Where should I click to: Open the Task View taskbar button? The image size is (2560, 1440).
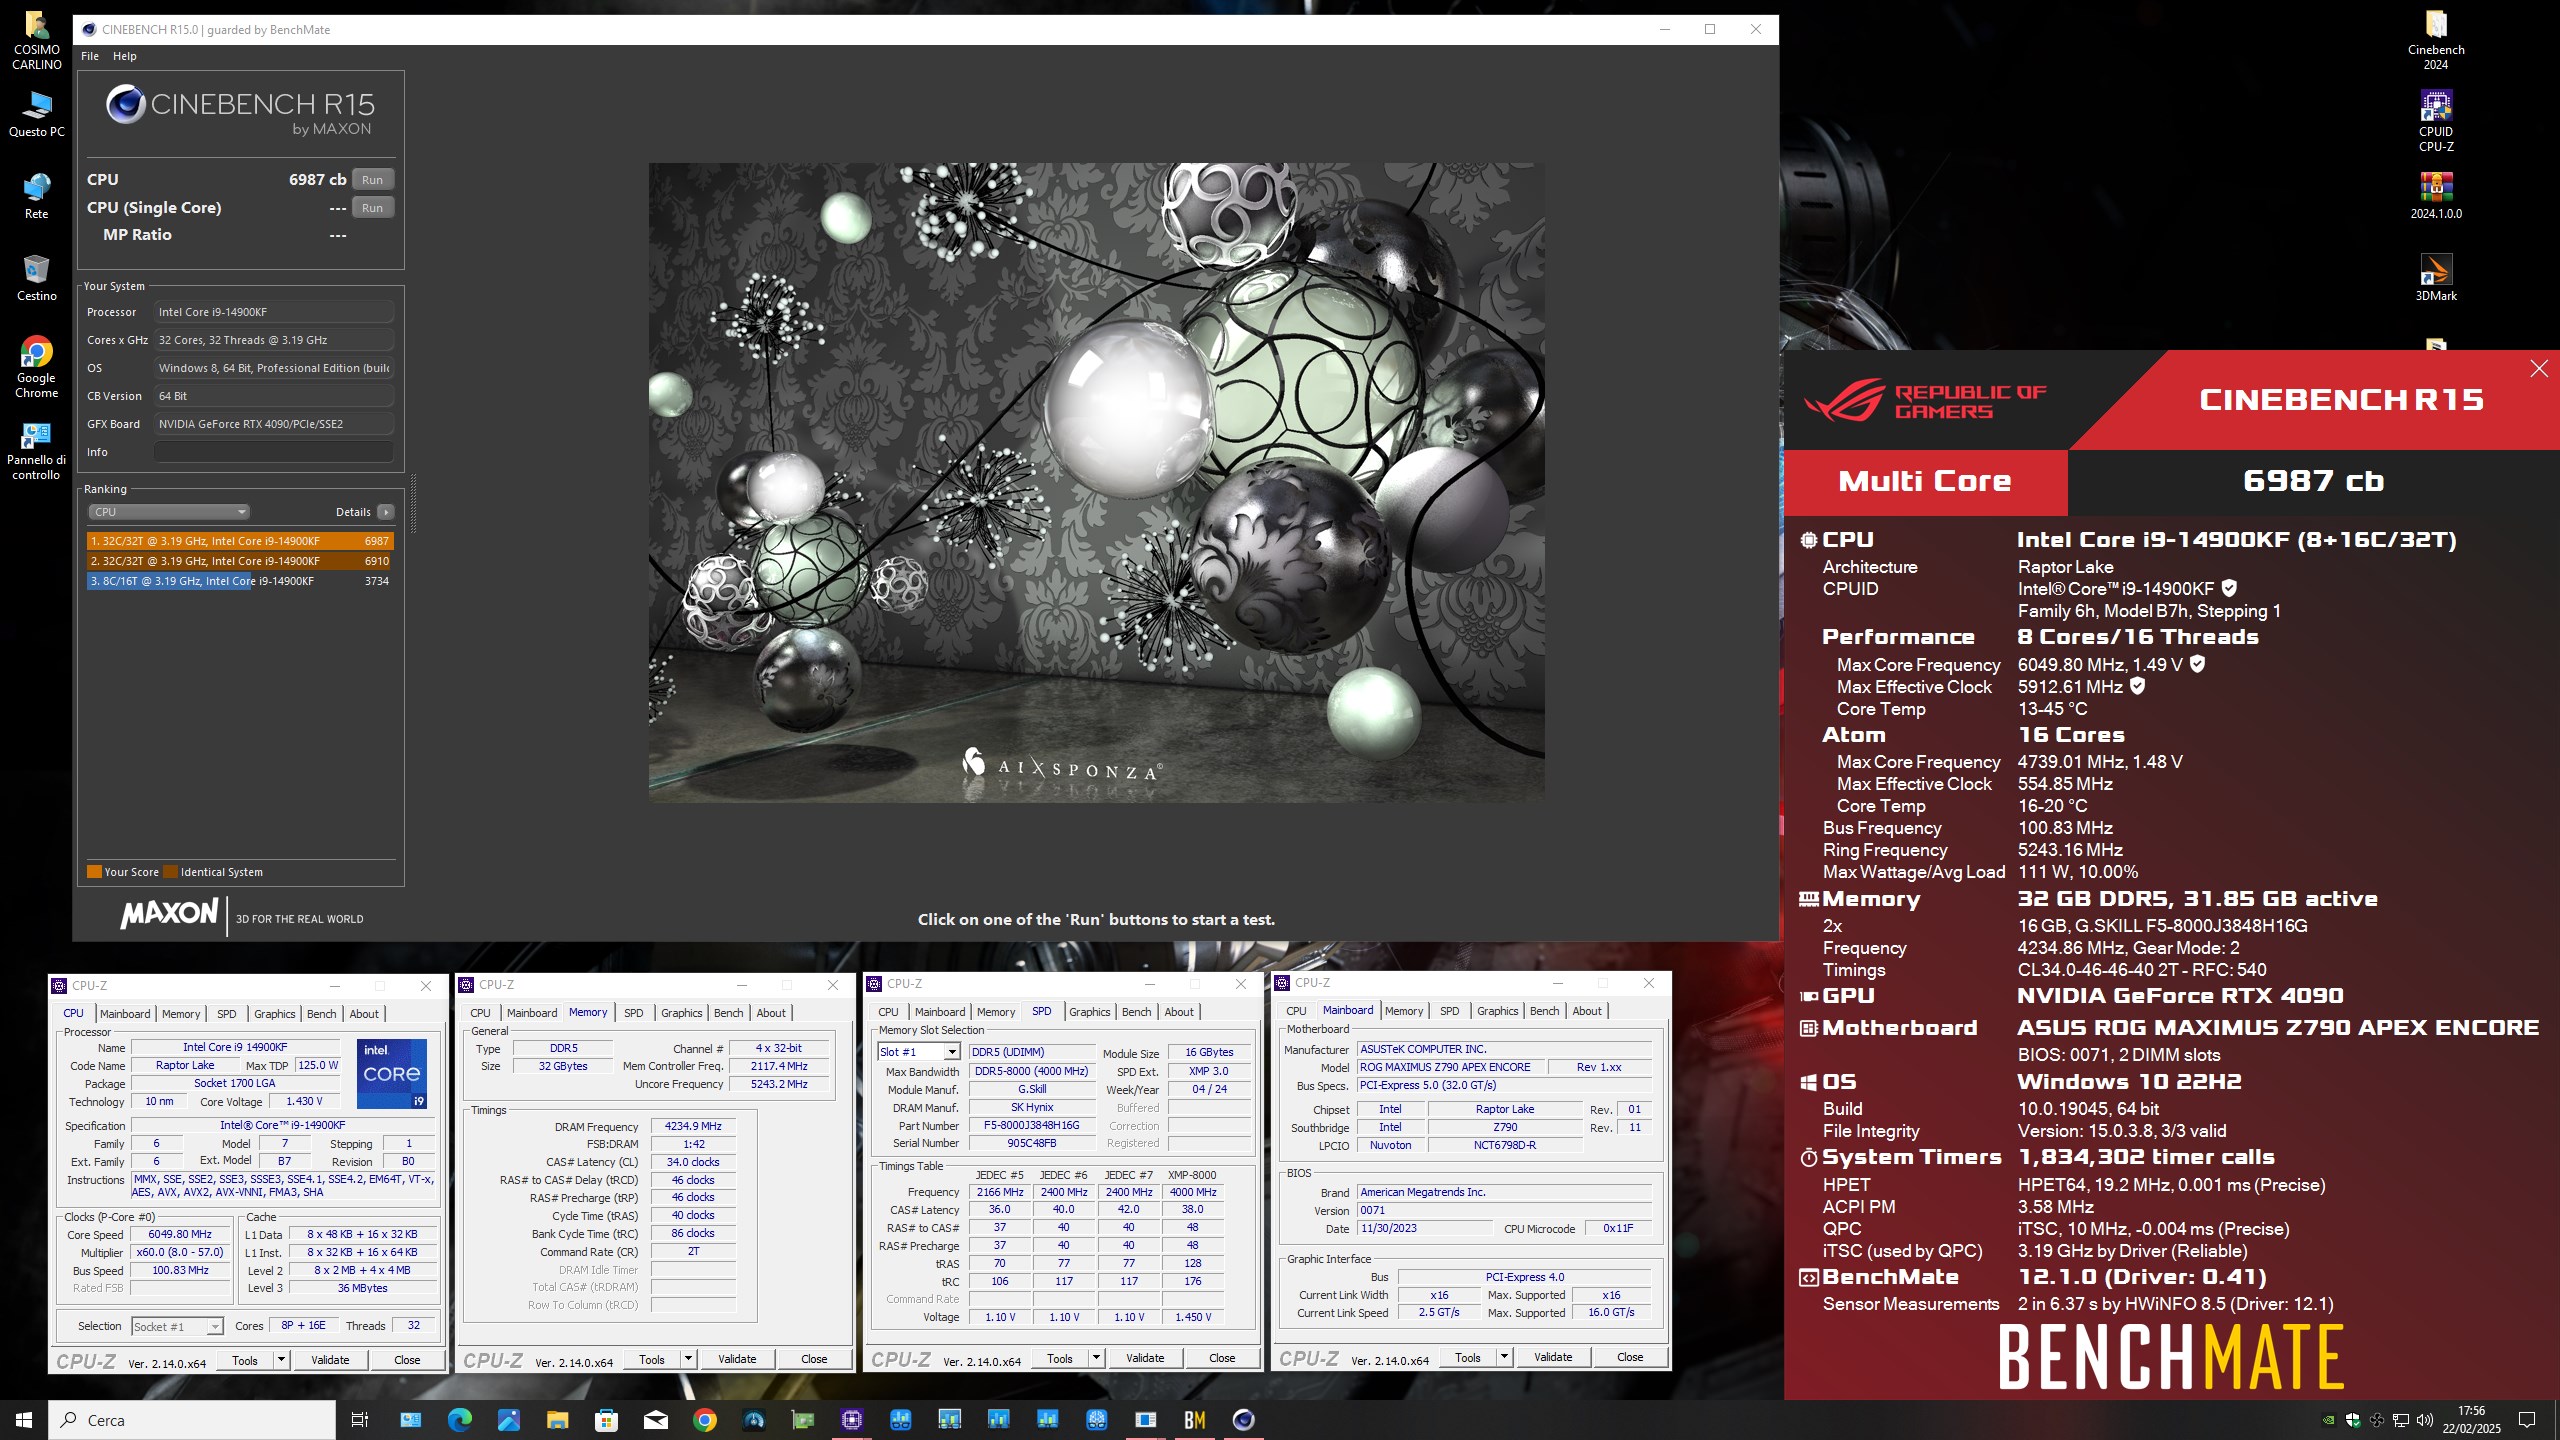tap(360, 1420)
